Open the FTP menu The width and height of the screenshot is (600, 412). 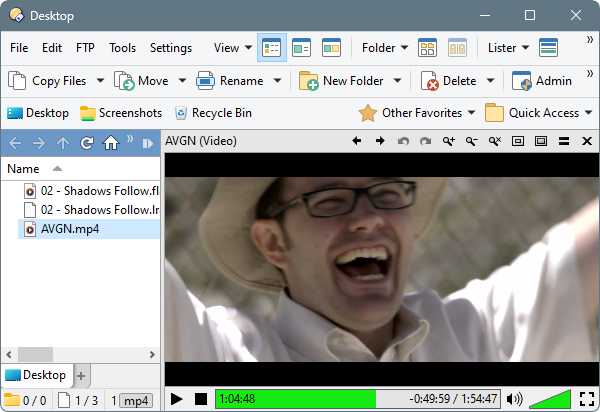click(x=85, y=48)
